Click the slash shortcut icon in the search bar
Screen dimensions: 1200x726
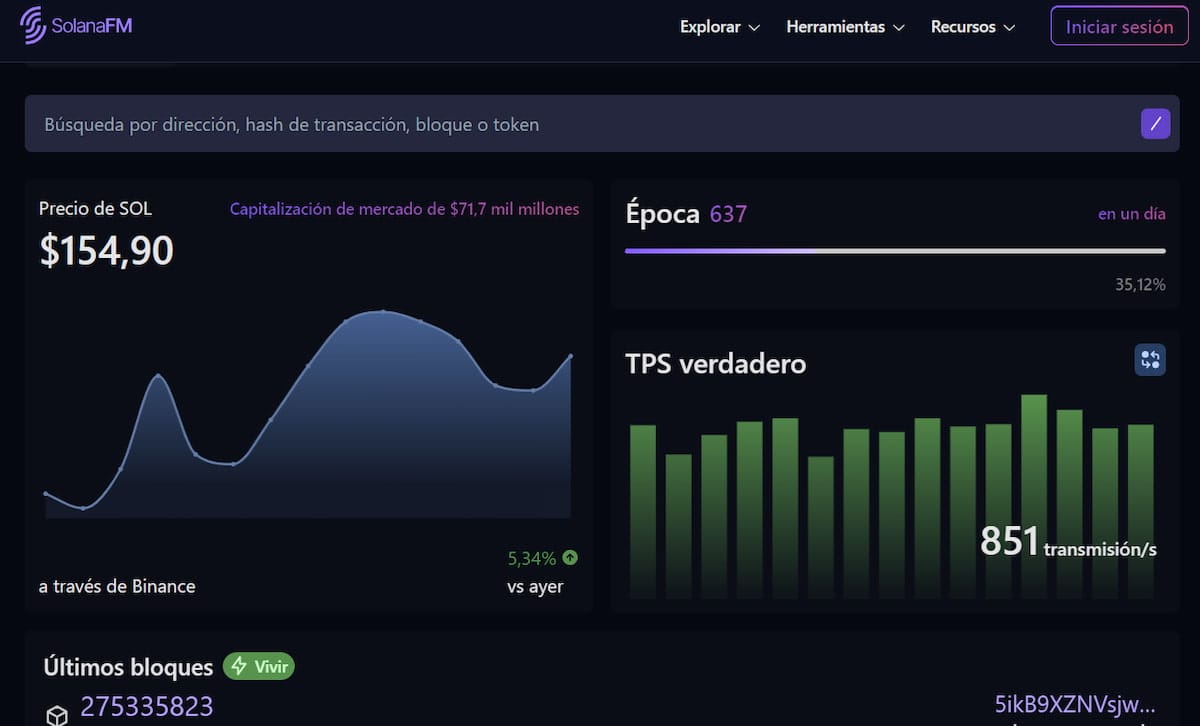click(x=1155, y=123)
